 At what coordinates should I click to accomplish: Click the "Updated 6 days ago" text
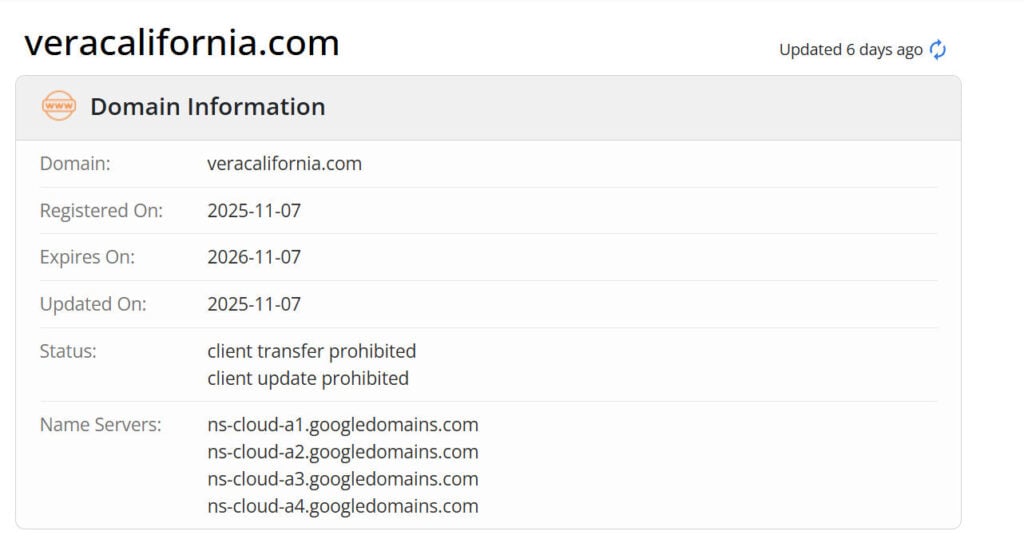click(x=850, y=49)
